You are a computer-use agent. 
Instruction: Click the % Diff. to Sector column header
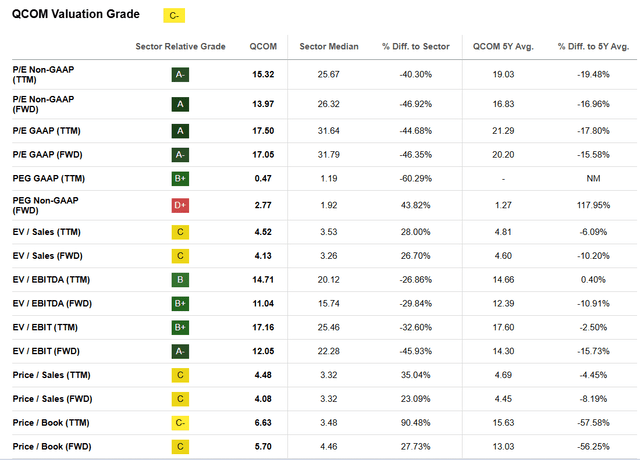pyautogui.click(x=415, y=46)
